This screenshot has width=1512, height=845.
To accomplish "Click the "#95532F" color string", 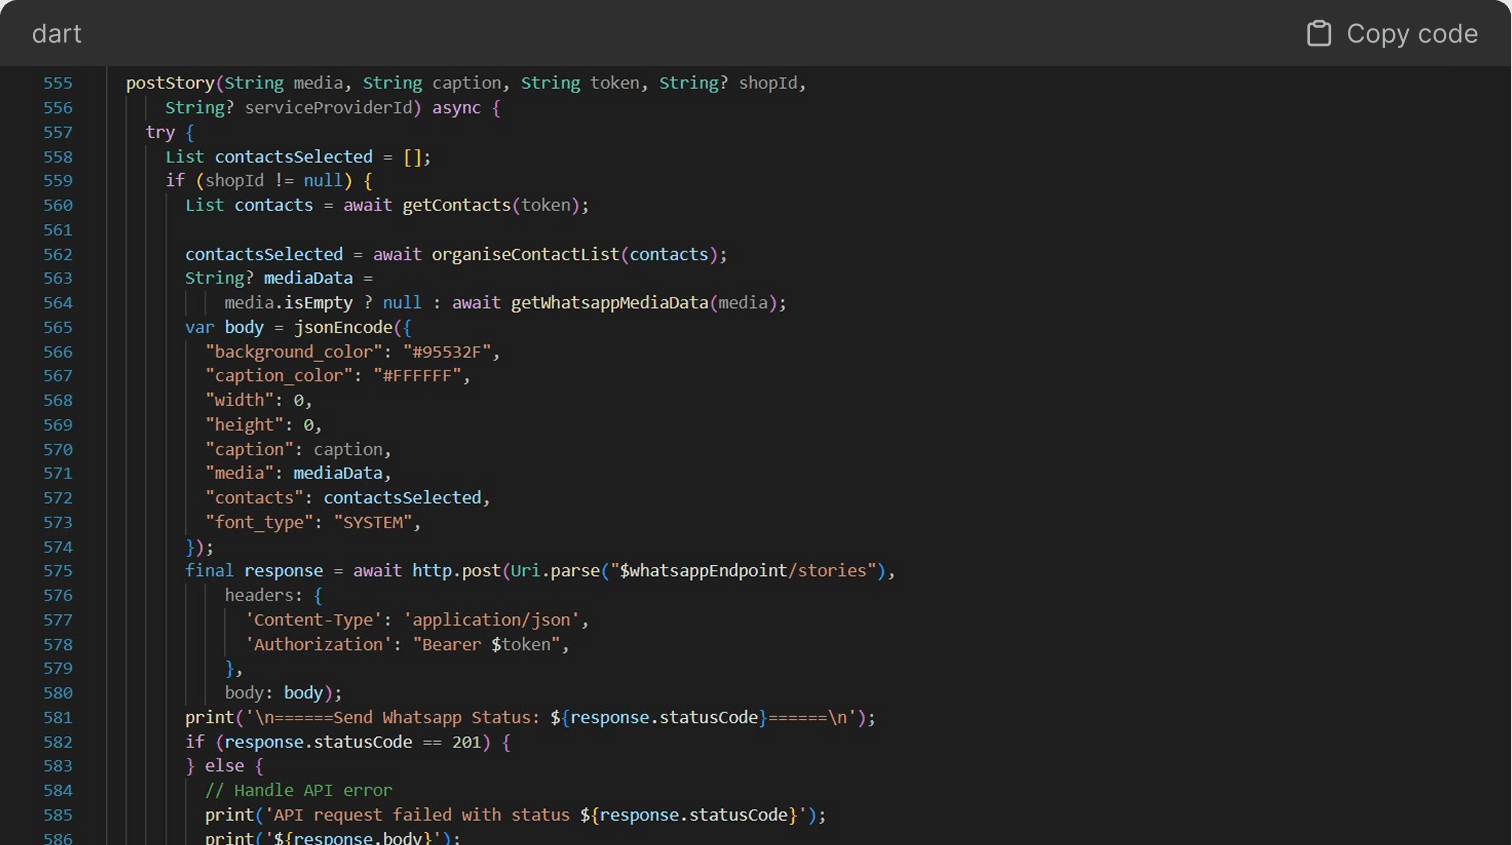I will (447, 352).
